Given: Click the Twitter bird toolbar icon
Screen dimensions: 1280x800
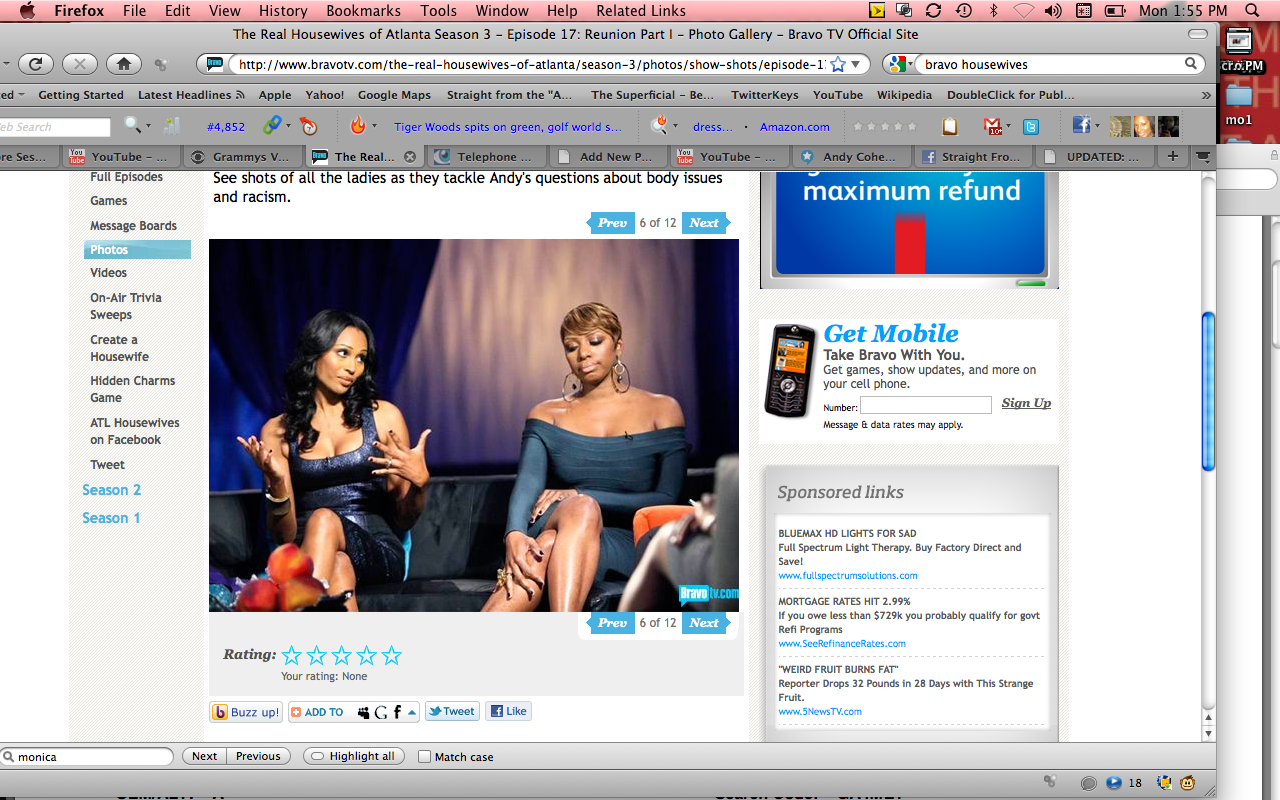Looking at the screenshot, I should click(1030, 126).
